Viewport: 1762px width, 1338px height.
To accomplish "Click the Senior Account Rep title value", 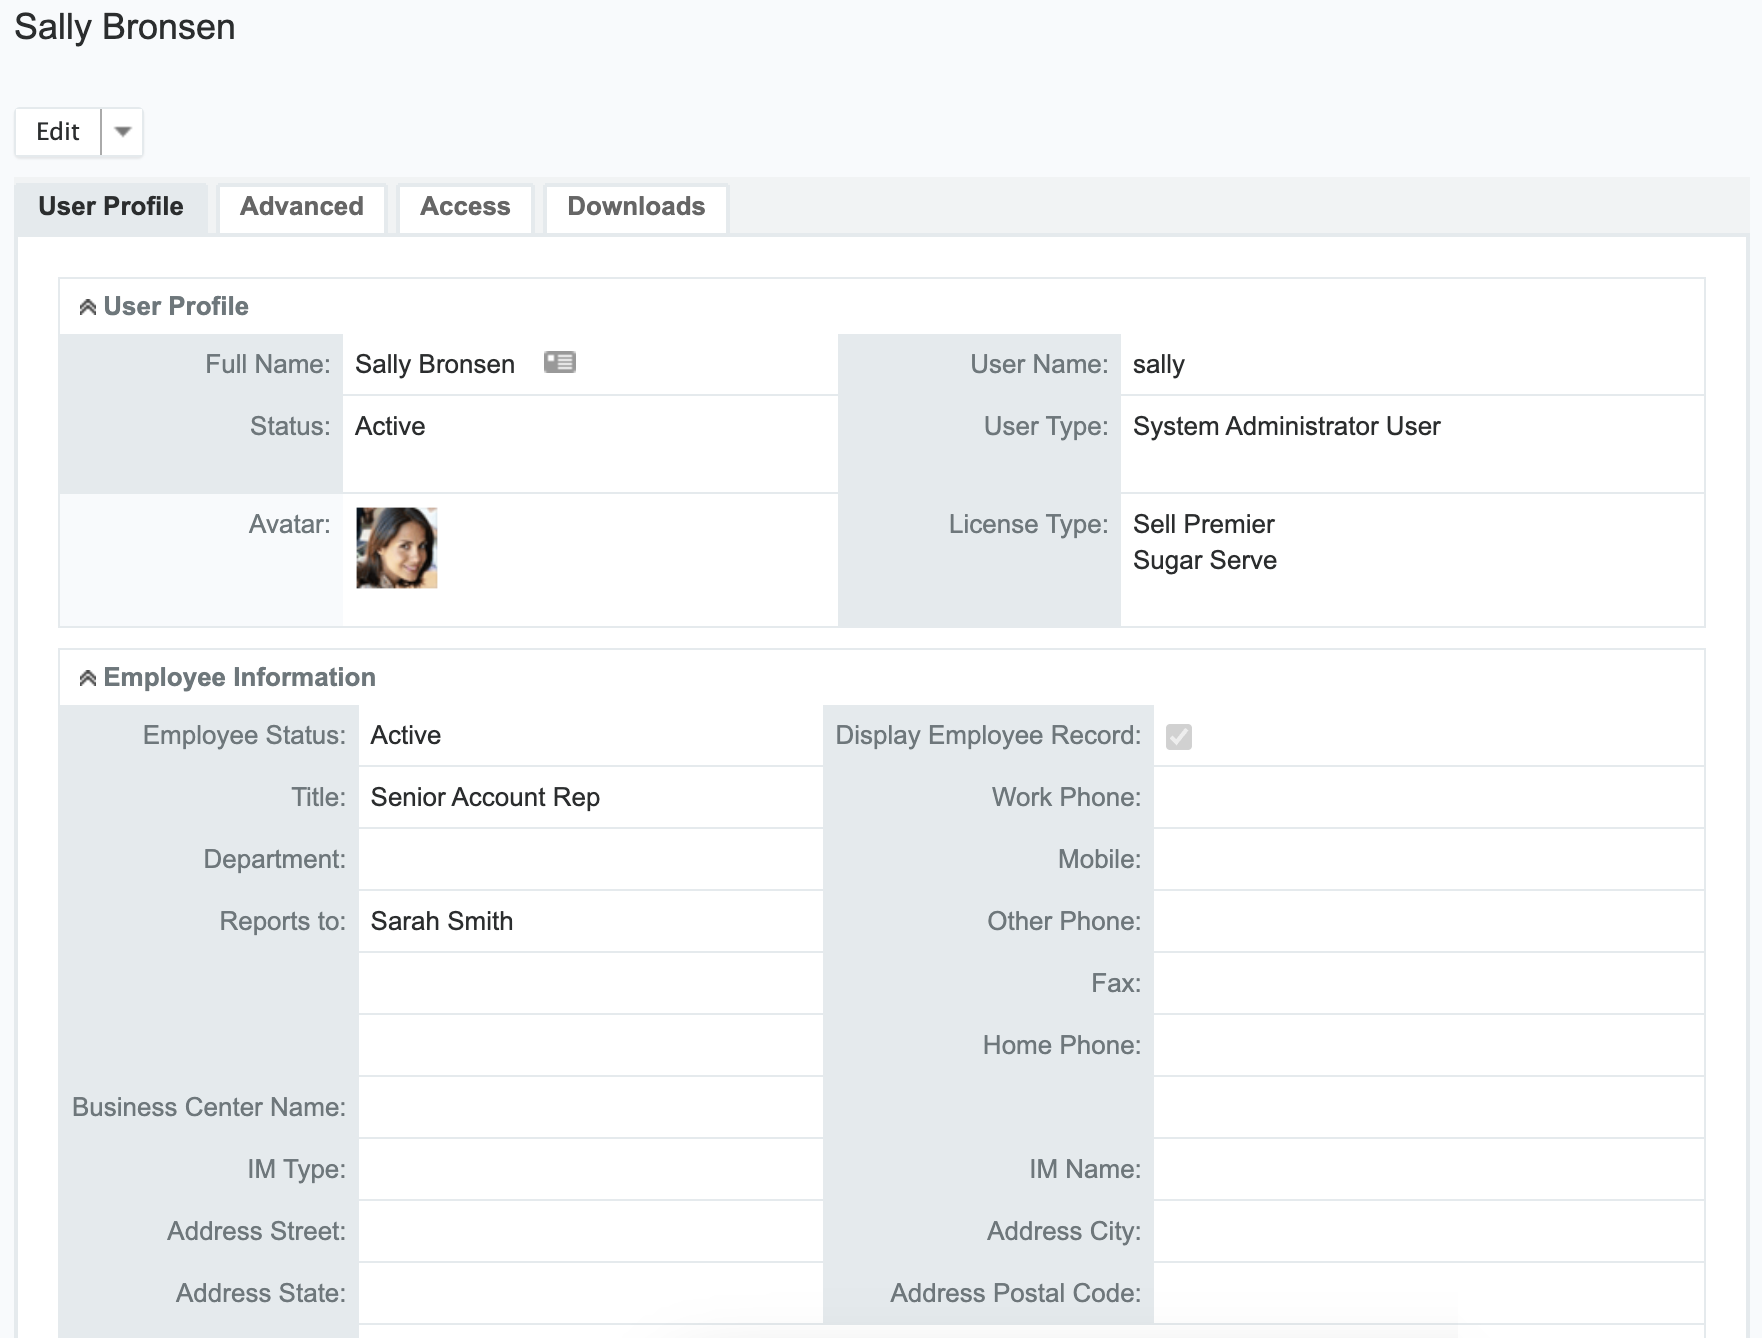I will 485,797.
